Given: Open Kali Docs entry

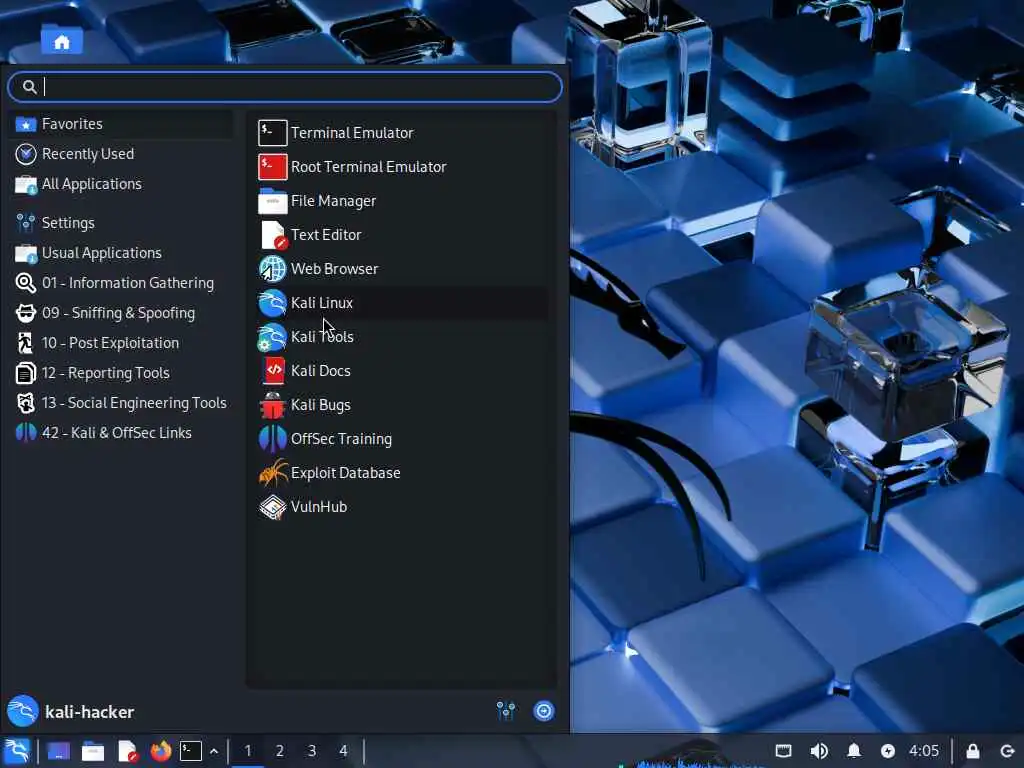Looking at the screenshot, I should click(x=402, y=370).
